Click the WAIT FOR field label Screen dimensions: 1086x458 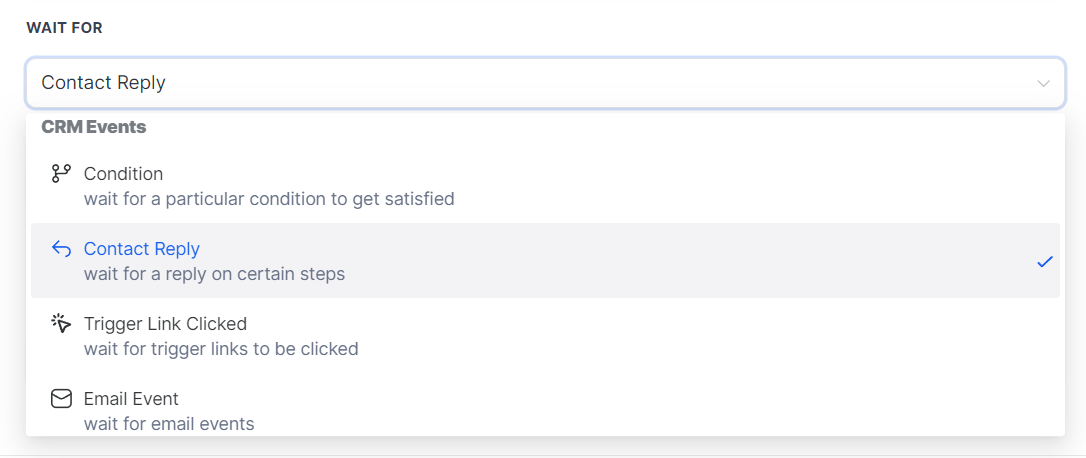pyautogui.click(x=64, y=28)
